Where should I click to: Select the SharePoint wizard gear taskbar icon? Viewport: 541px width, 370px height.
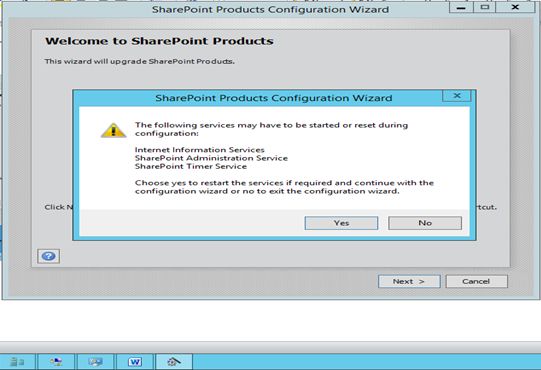click(174, 361)
